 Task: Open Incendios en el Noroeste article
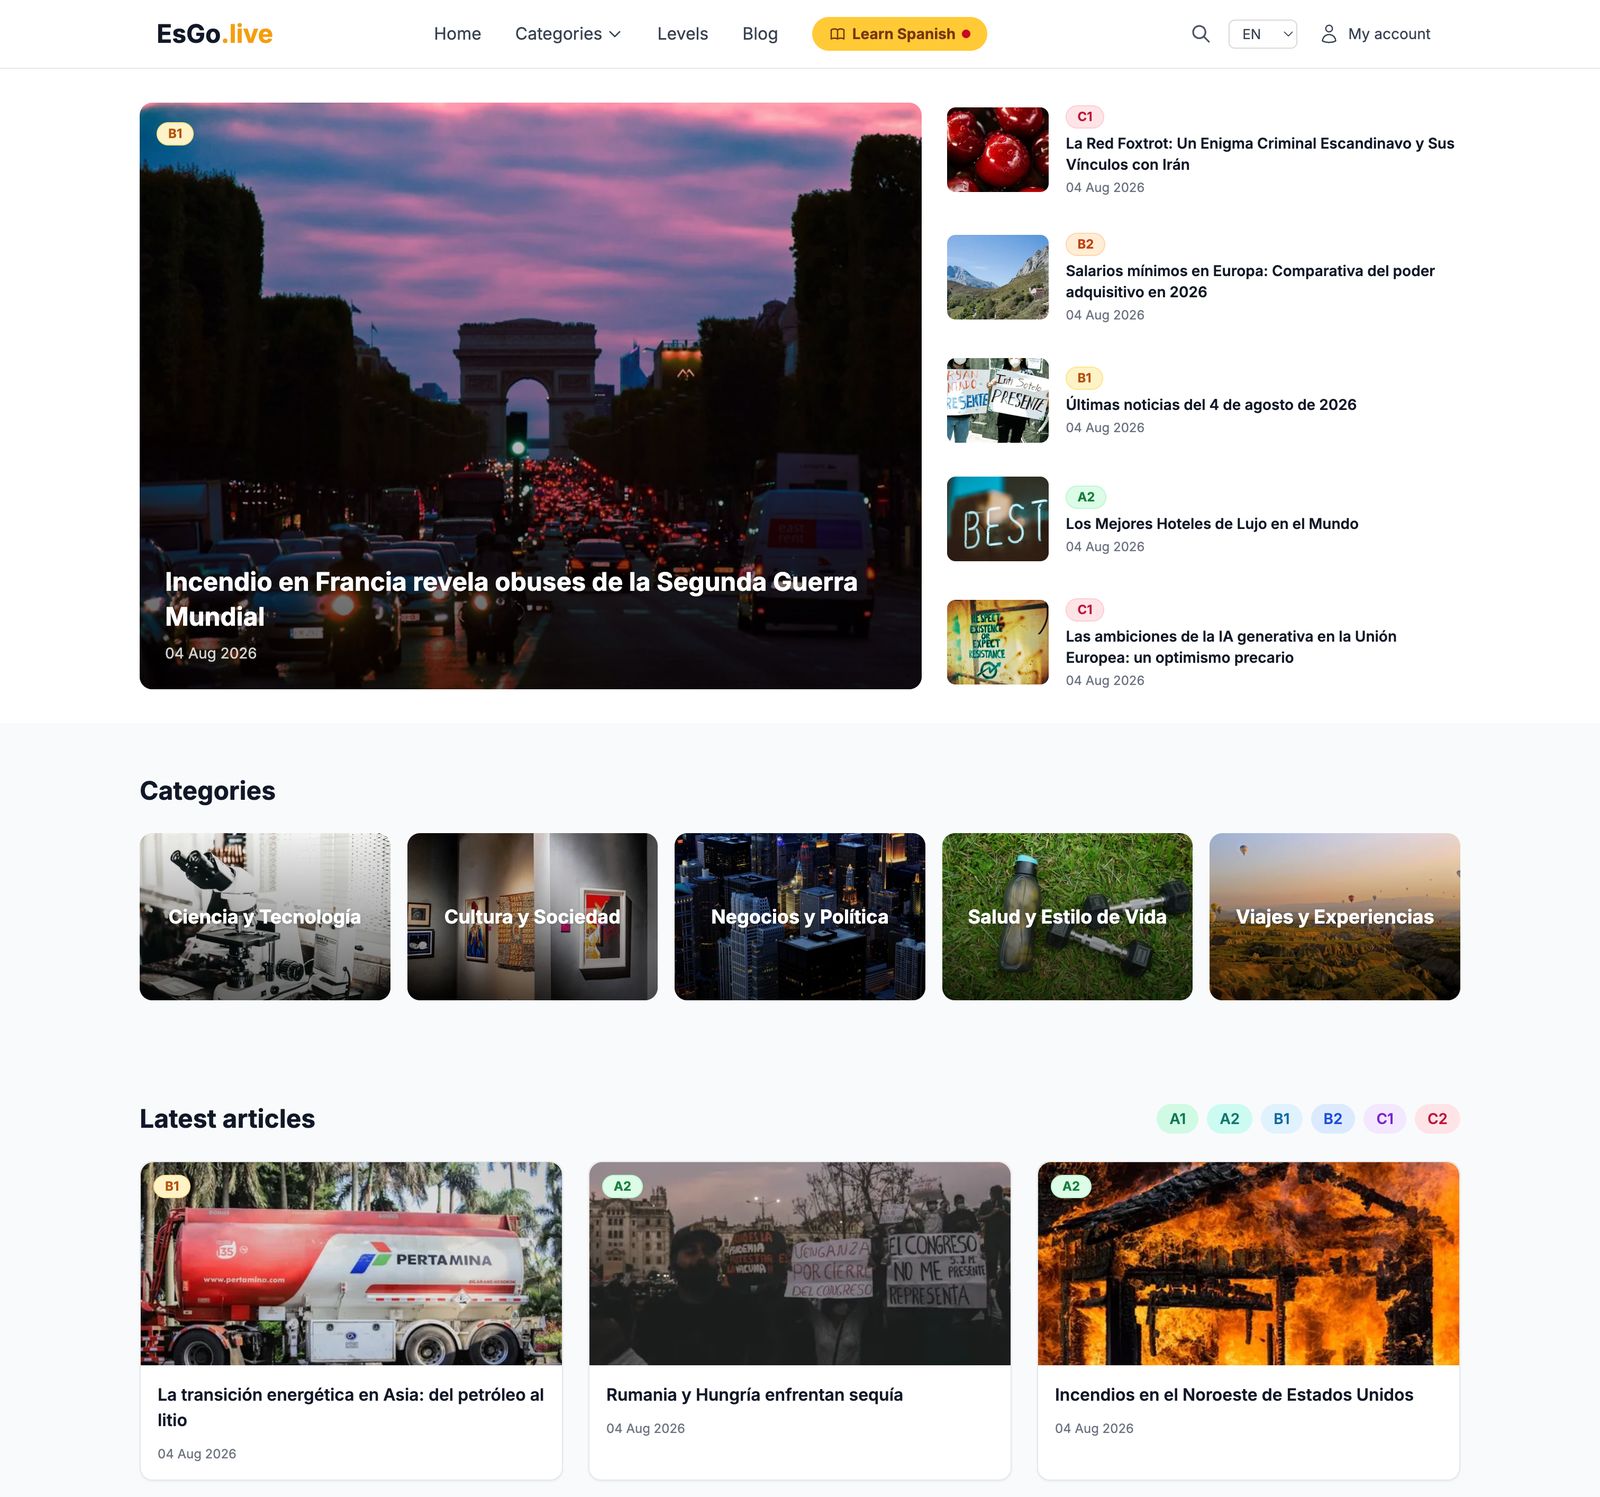(1234, 1395)
